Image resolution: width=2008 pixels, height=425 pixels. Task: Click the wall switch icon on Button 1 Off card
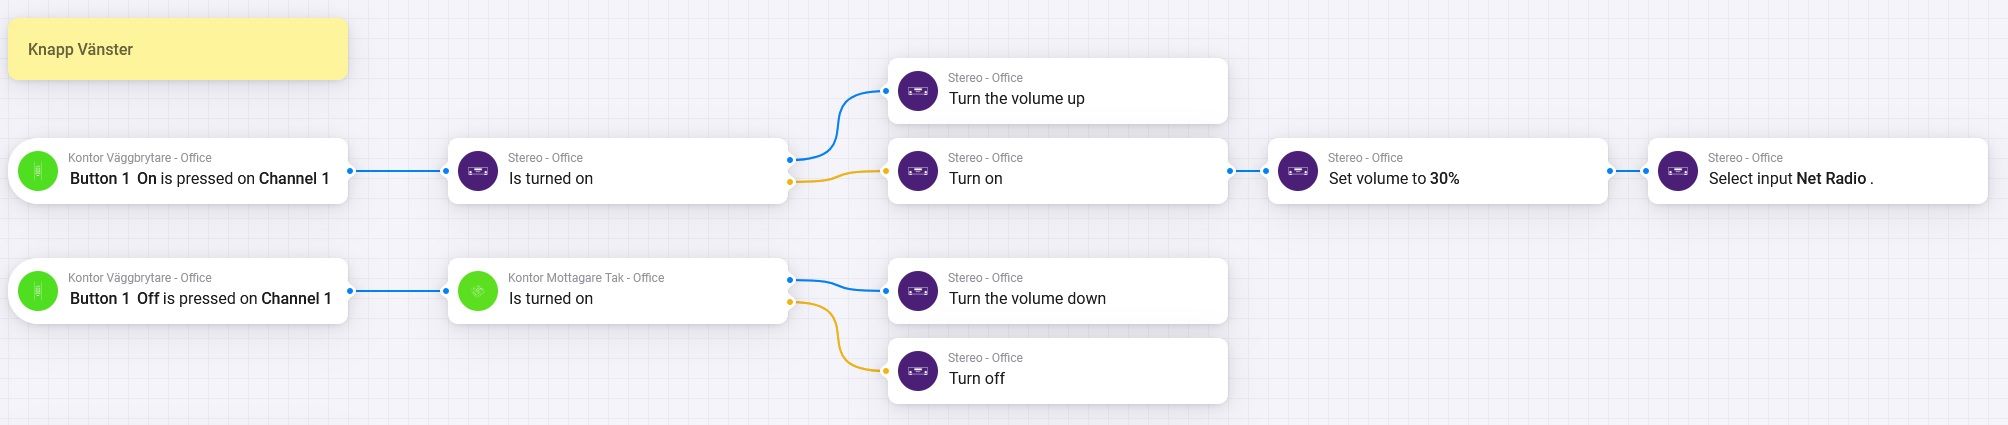click(x=38, y=291)
